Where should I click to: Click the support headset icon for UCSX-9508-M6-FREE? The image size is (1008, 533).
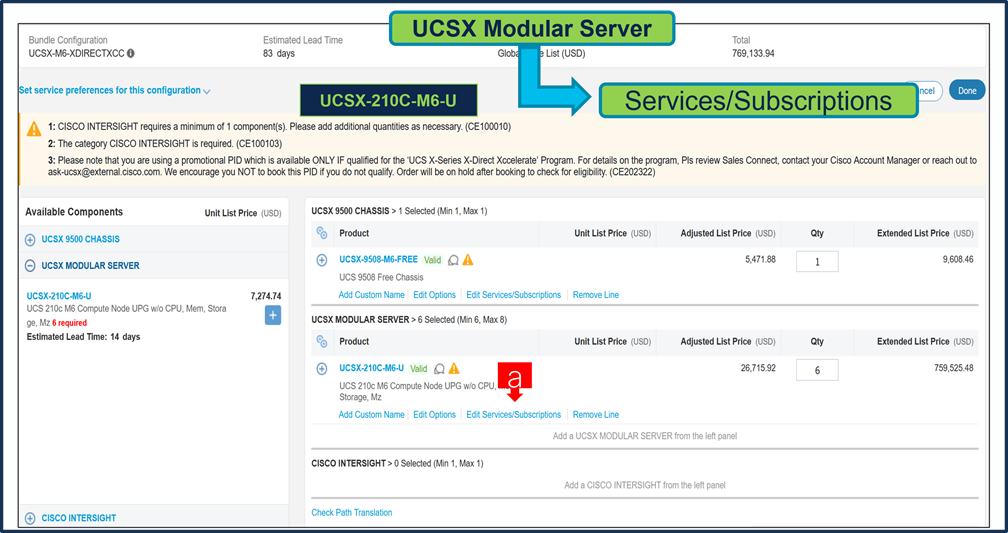point(453,260)
